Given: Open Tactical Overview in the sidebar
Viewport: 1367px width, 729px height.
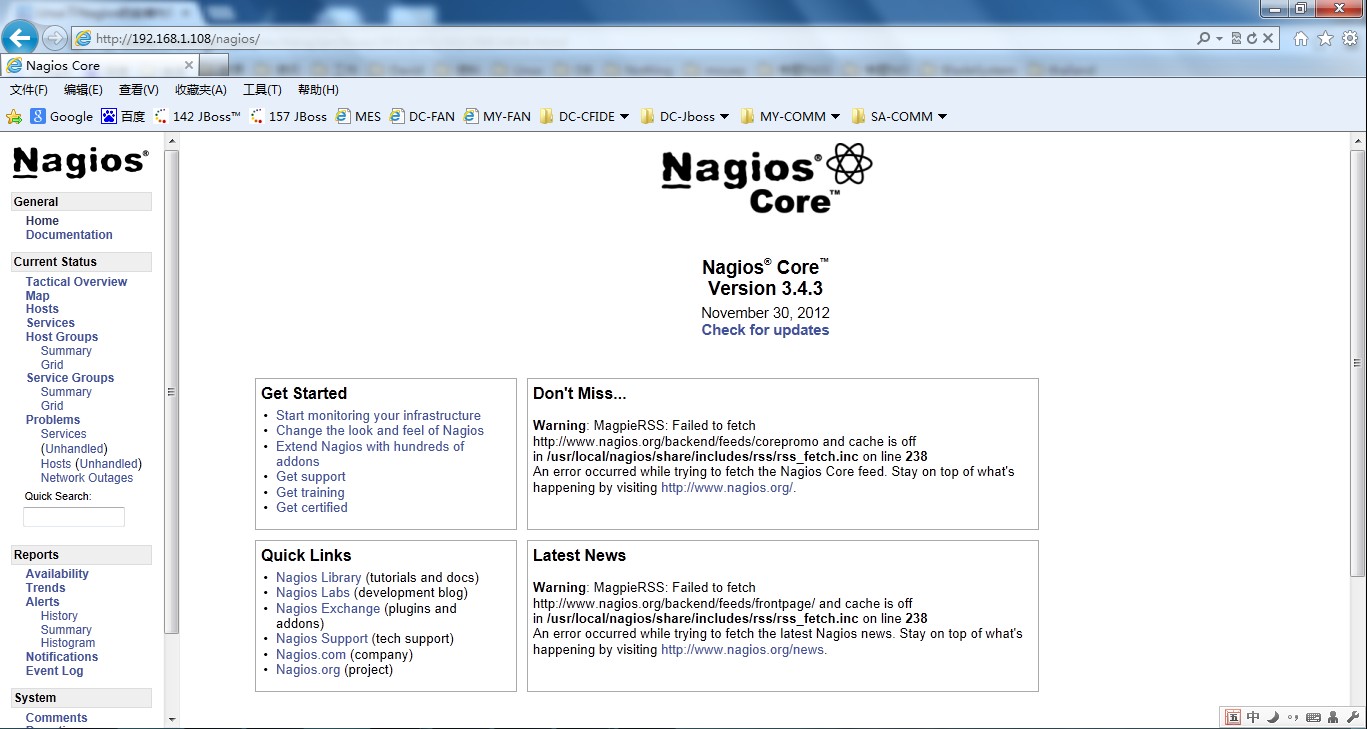Looking at the screenshot, I should pos(76,282).
